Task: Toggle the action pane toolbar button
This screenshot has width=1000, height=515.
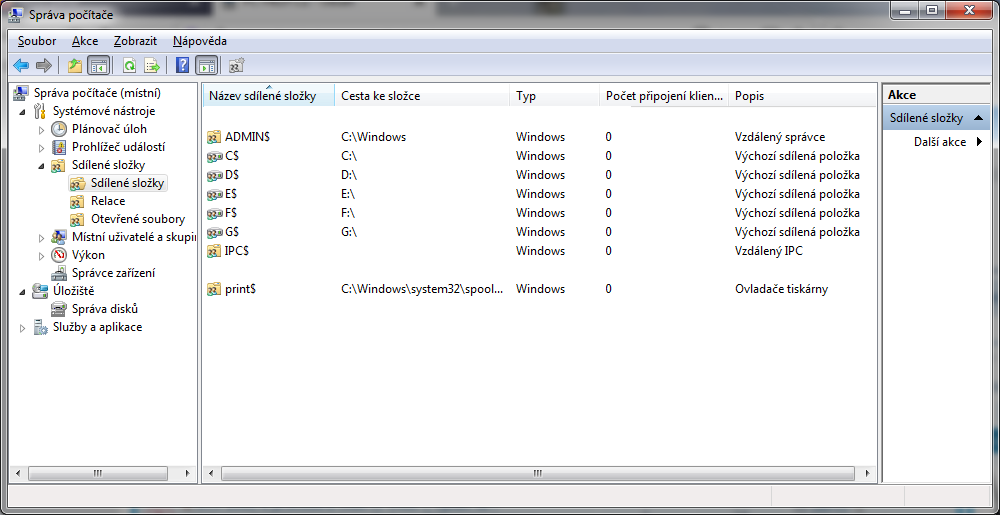Action: [206, 65]
